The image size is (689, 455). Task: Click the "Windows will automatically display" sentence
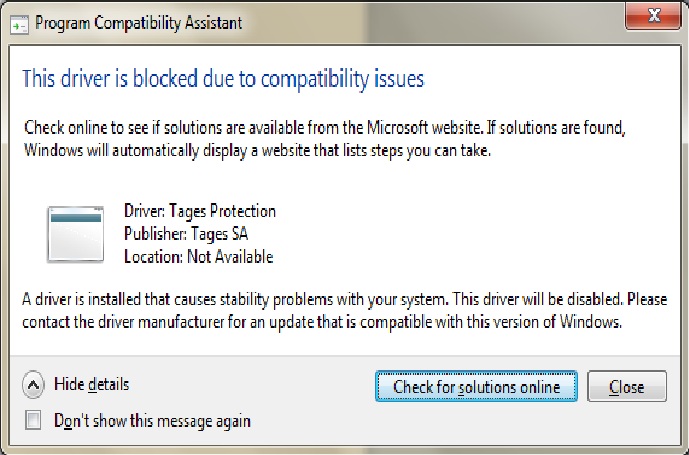tap(257, 150)
